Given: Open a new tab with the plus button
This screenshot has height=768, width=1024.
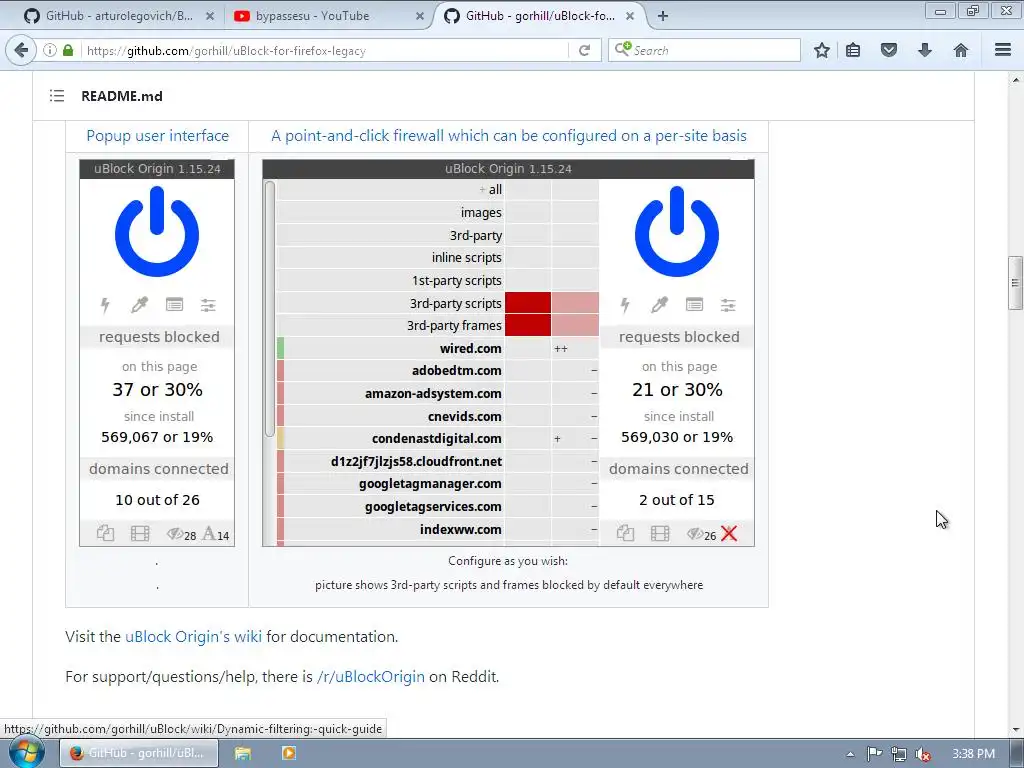Looking at the screenshot, I should coord(663,16).
